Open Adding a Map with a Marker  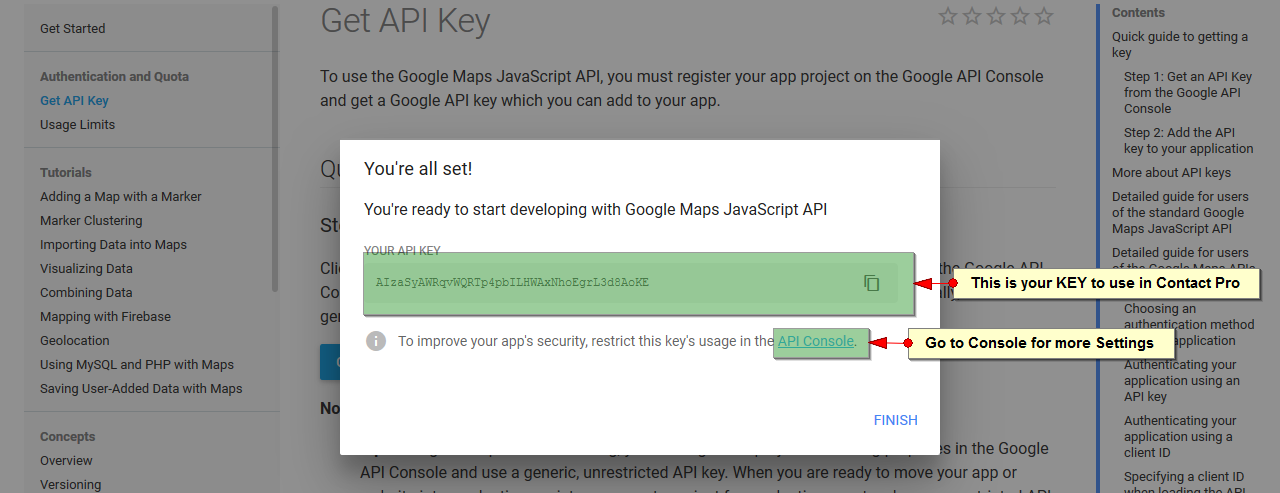tap(121, 196)
